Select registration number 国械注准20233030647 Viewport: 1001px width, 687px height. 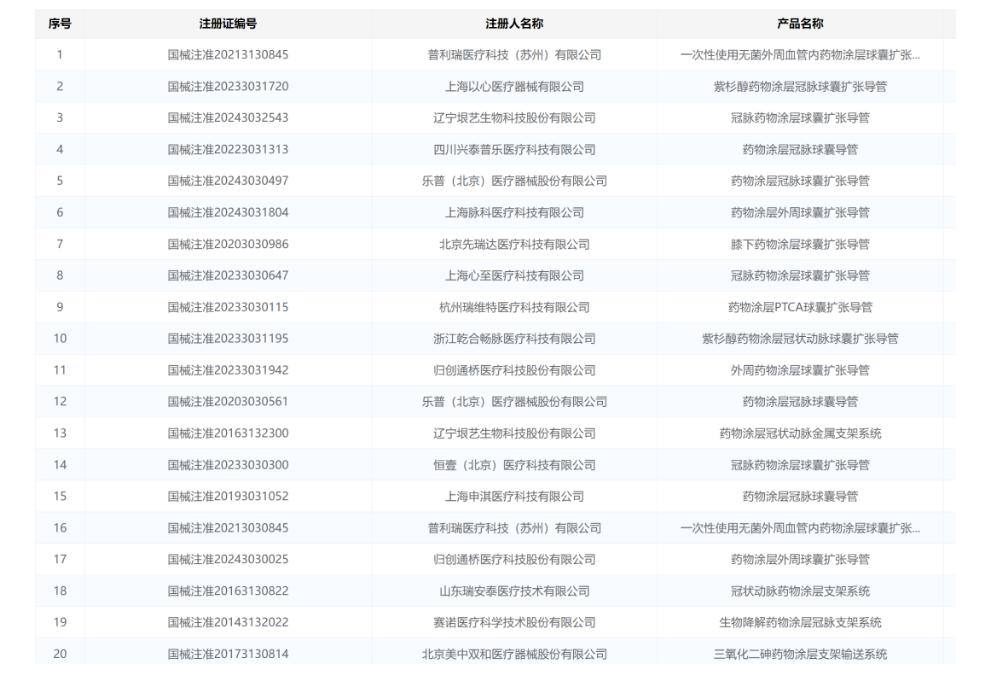tap(228, 276)
